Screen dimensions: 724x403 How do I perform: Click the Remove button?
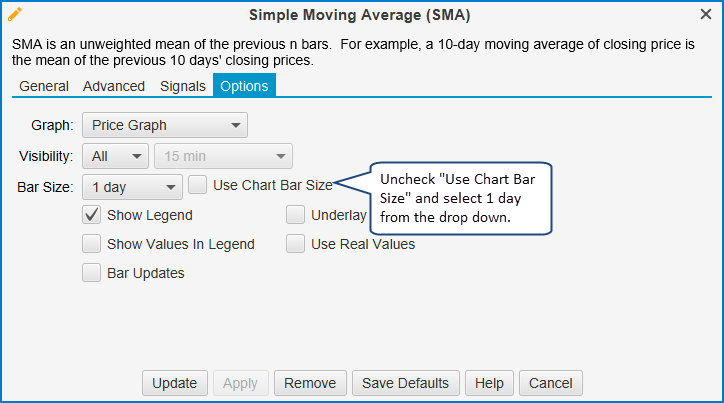point(310,383)
